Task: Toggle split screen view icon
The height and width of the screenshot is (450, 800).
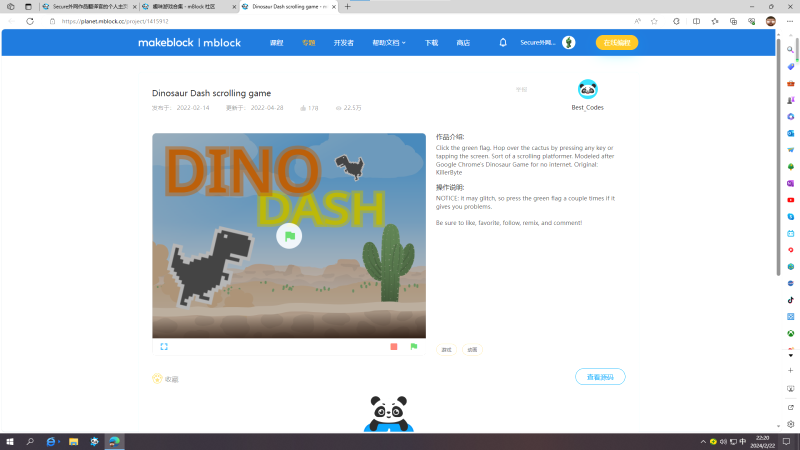Action: tap(696, 21)
